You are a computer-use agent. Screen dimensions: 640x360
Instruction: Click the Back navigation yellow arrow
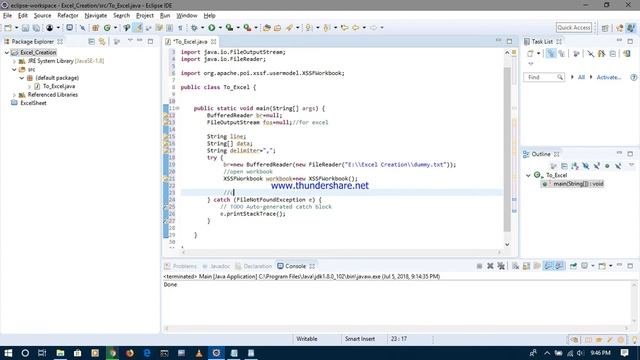(356, 28)
